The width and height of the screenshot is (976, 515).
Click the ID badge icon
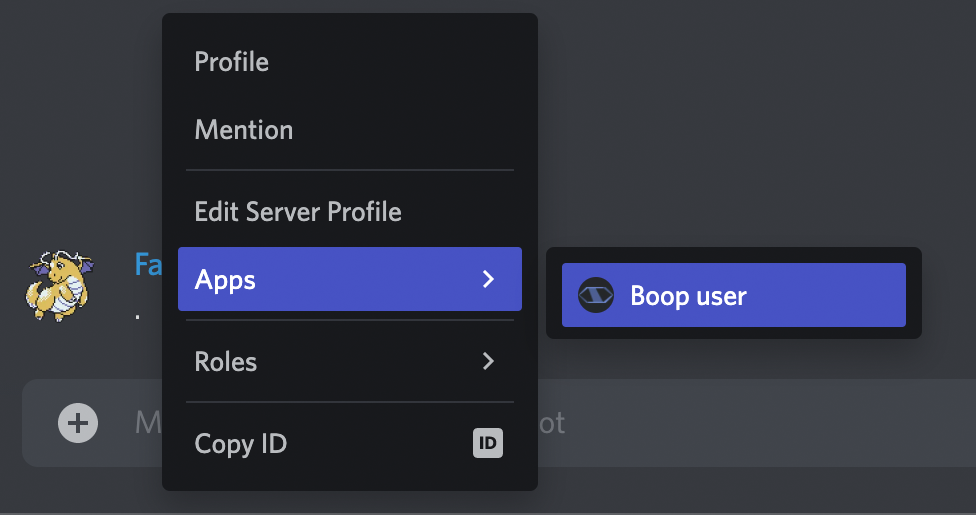(x=487, y=444)
